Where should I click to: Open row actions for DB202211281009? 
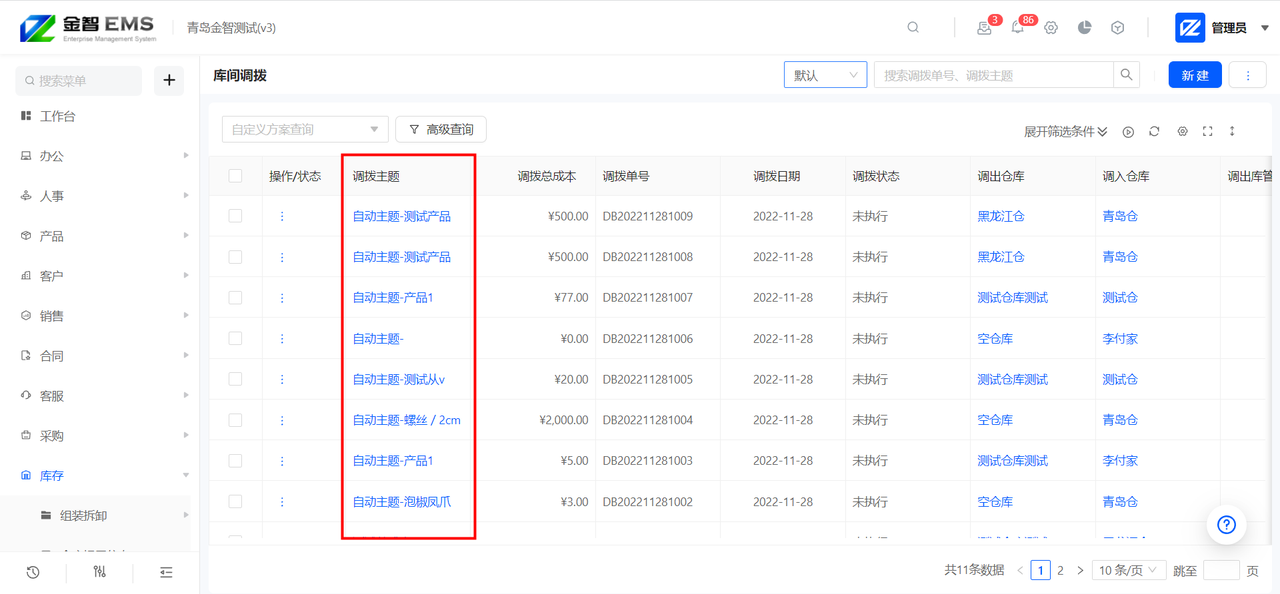pos(282,216)
